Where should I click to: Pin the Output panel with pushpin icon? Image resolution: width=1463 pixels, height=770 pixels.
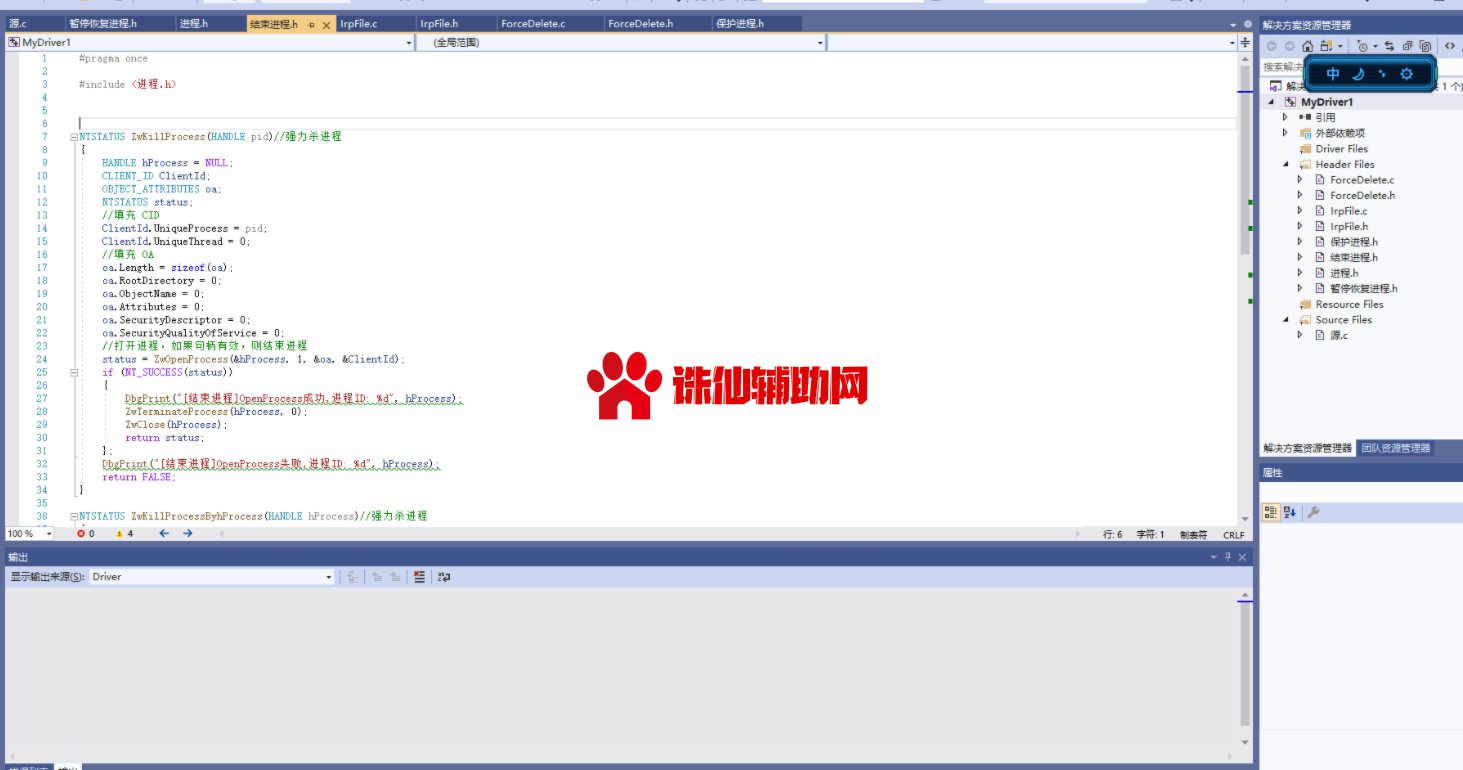[x=1228, y=557]
